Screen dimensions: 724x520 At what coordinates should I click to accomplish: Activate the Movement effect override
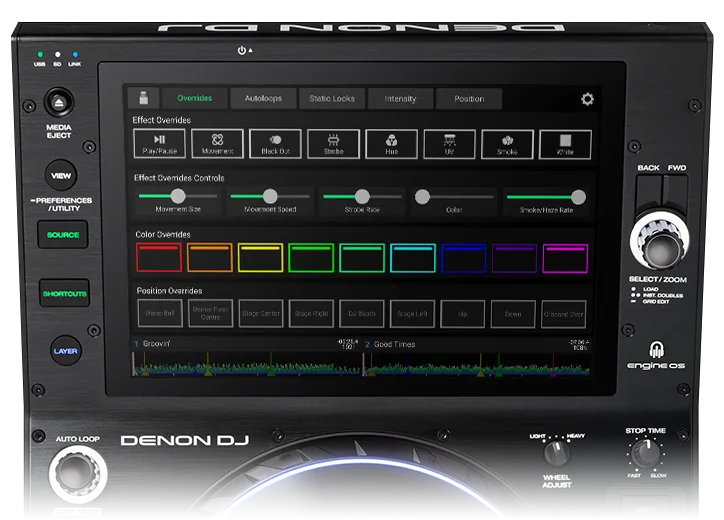tap(217, 144)
